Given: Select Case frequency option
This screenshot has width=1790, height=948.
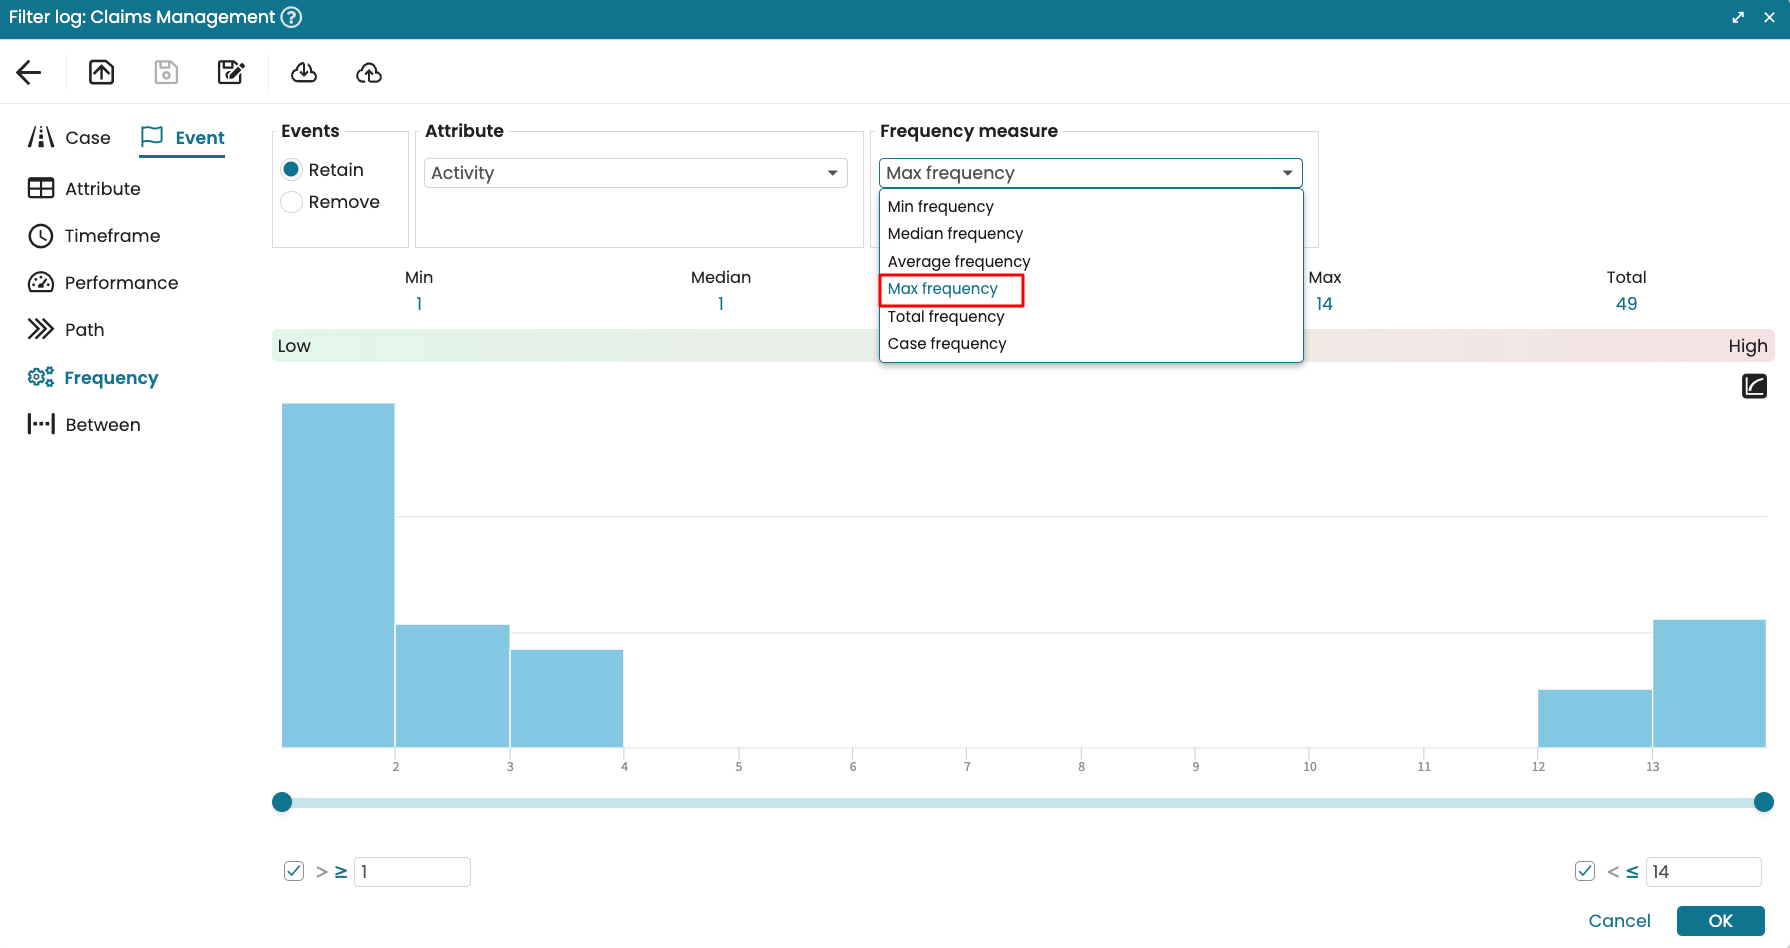Looking at the screenshot, I should click(947, 344).
